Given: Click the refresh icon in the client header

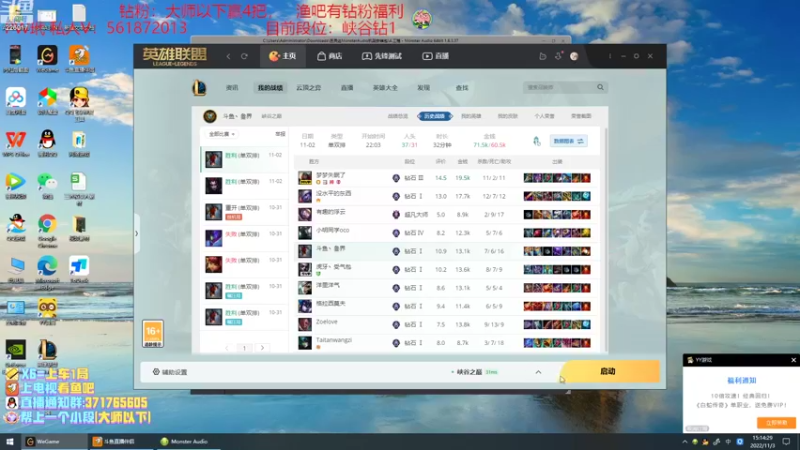Looking at the screenshot, I should pos(244,57).
